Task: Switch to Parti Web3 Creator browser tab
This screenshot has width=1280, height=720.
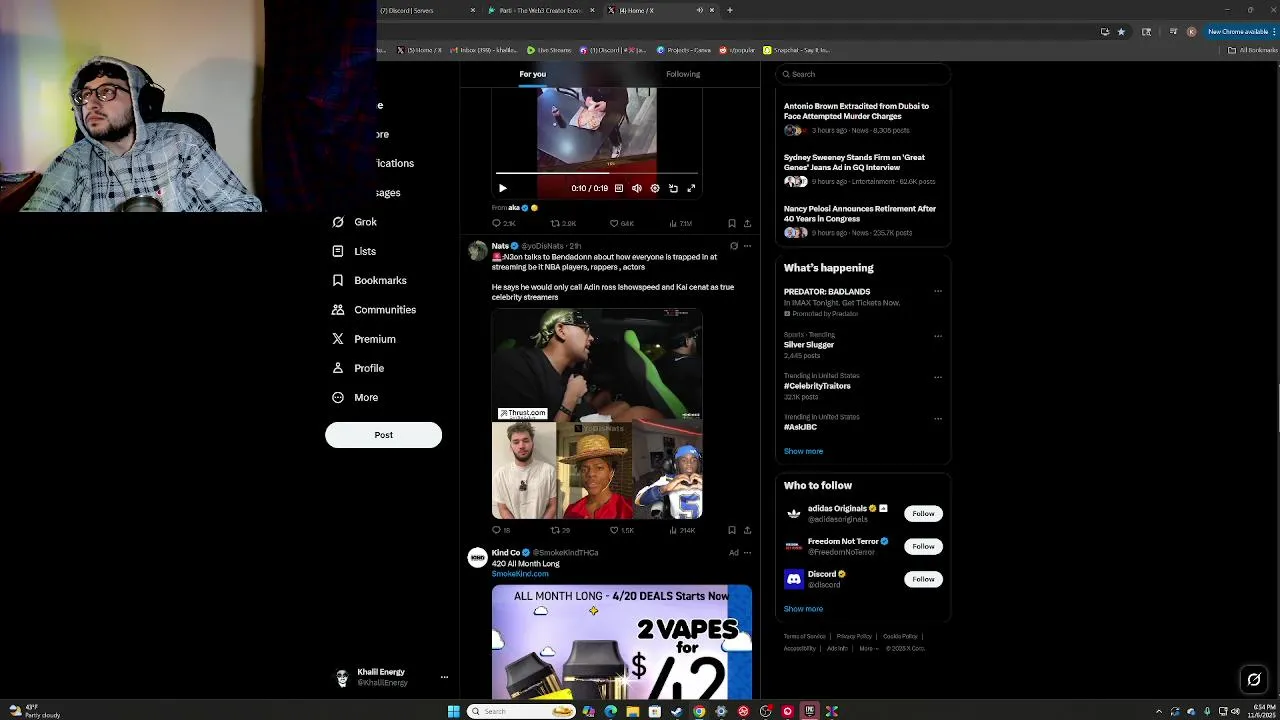Action: pyautogui.click(x=540, y=10)
